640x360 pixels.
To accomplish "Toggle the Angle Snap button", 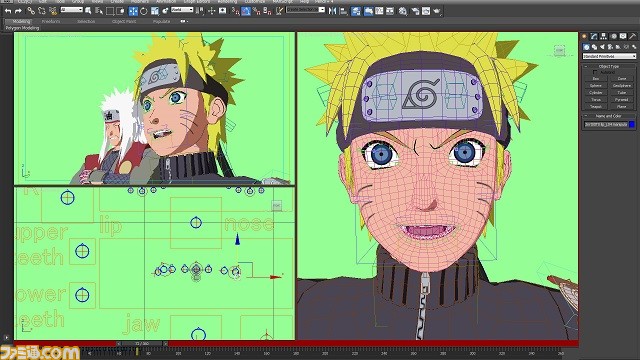I will point(246,11).
